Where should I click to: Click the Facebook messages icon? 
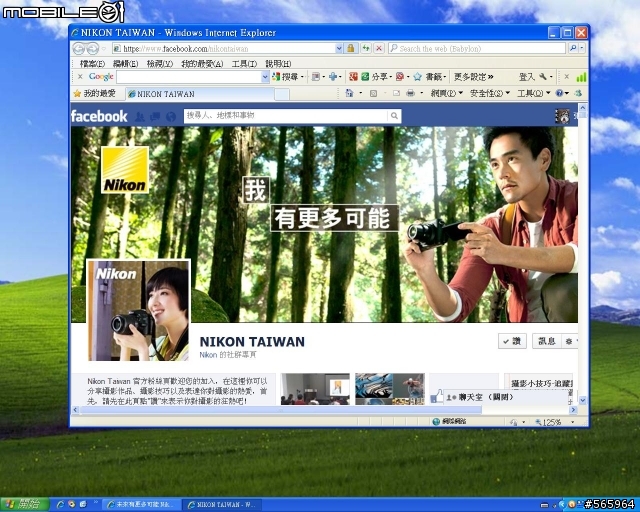click(155, 117)
